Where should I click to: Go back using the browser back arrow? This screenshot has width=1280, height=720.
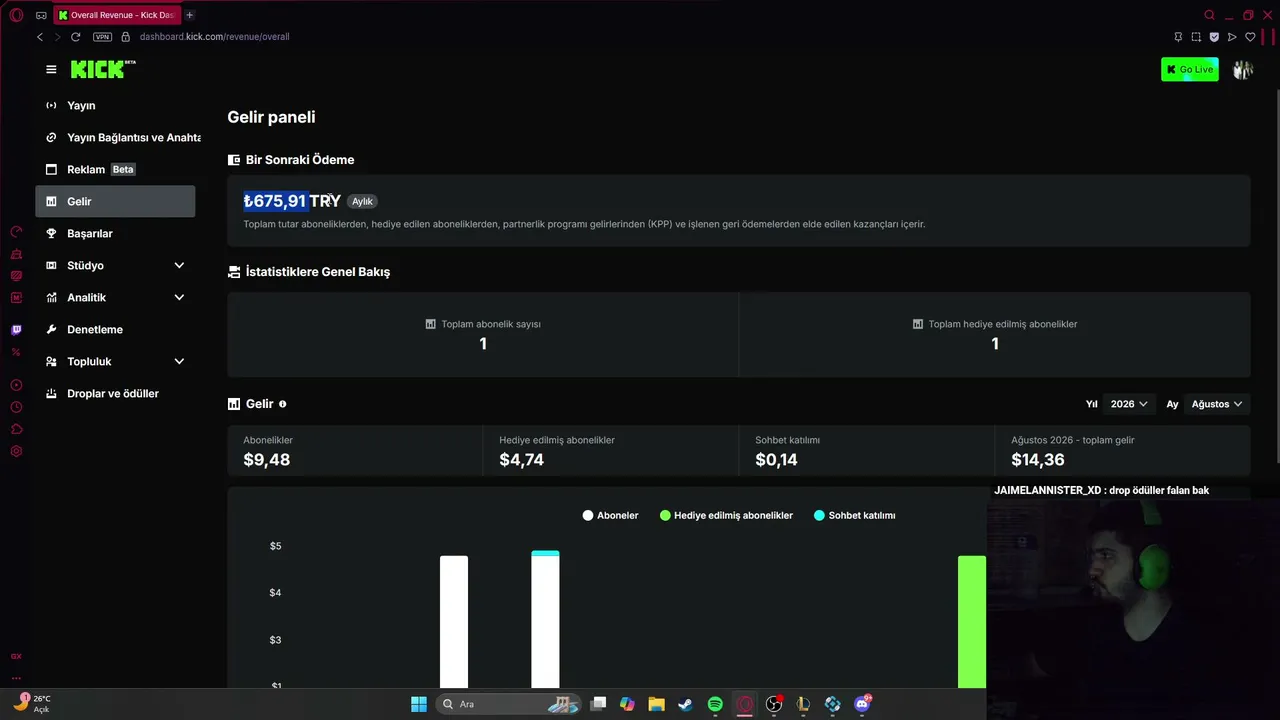(40, 37)
